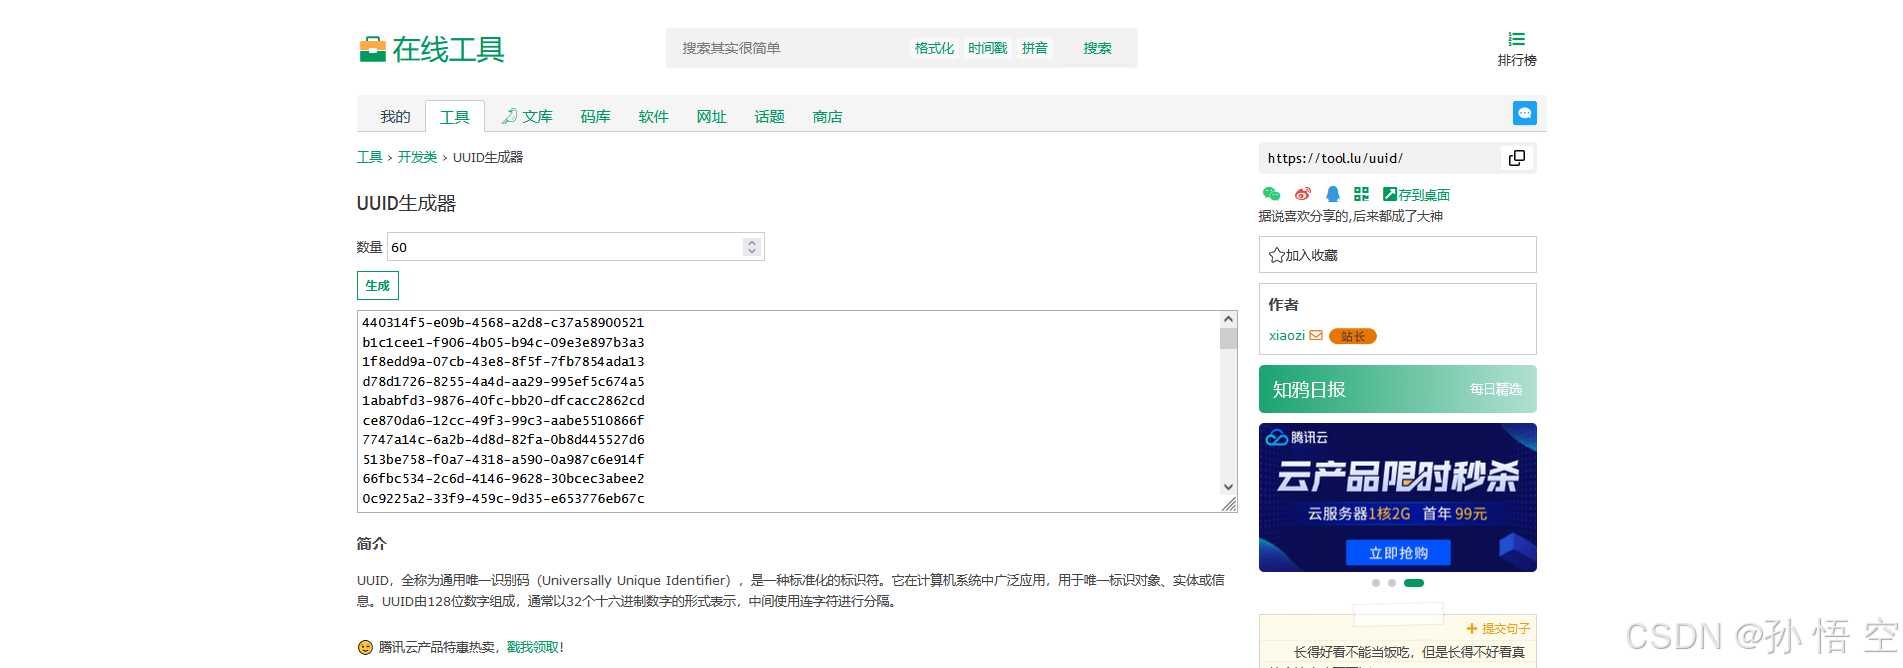Open the 知鸦日报 banner

(1397, 389)
